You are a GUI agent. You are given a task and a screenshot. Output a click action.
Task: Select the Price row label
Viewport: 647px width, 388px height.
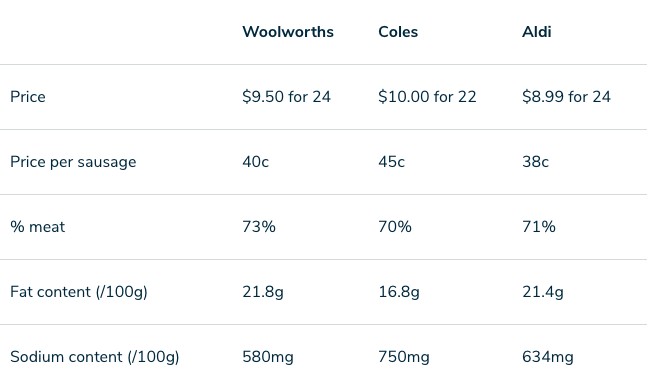(x=28, y=97)
